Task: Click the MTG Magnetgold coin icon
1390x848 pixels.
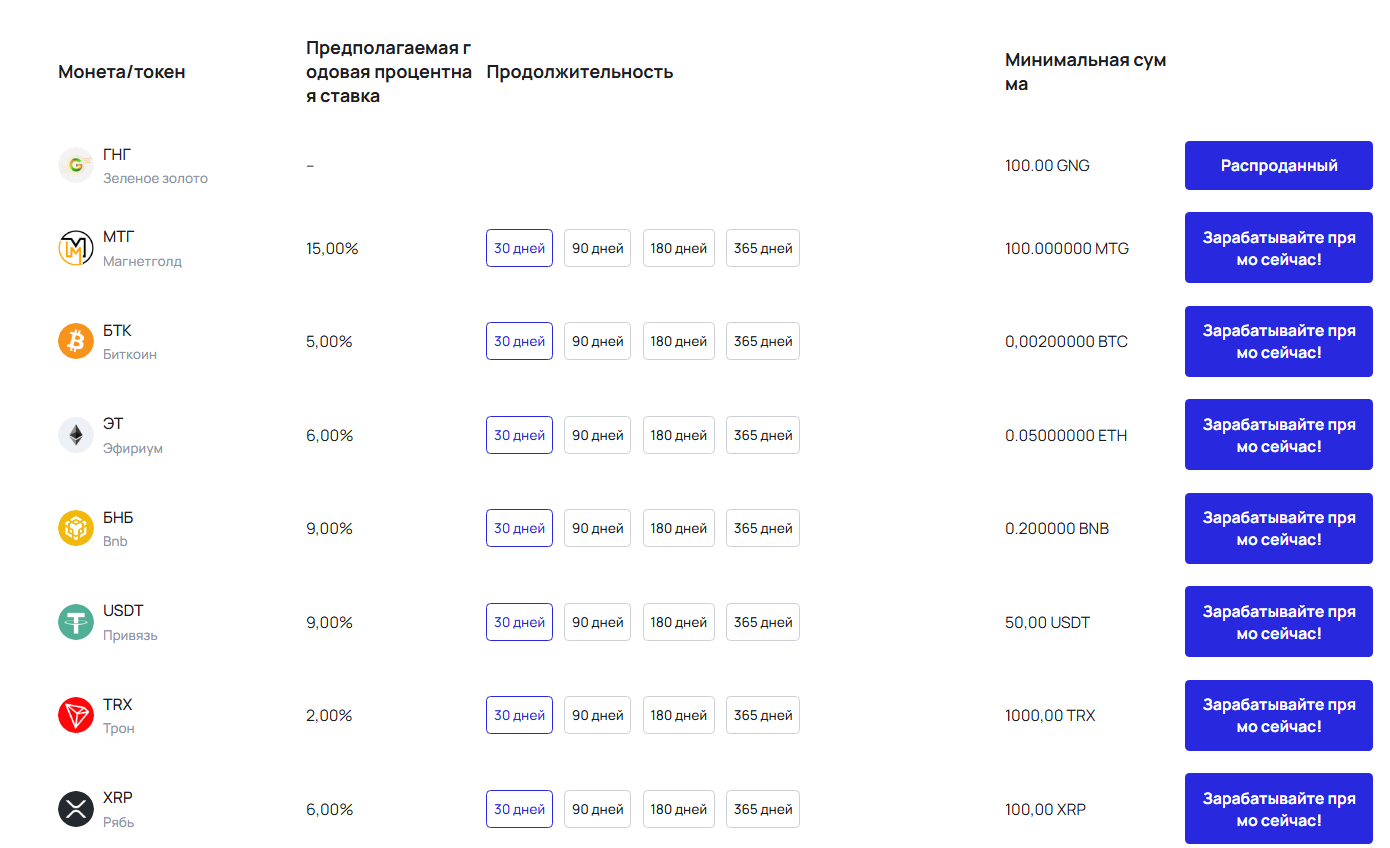Action: point(76,248)
